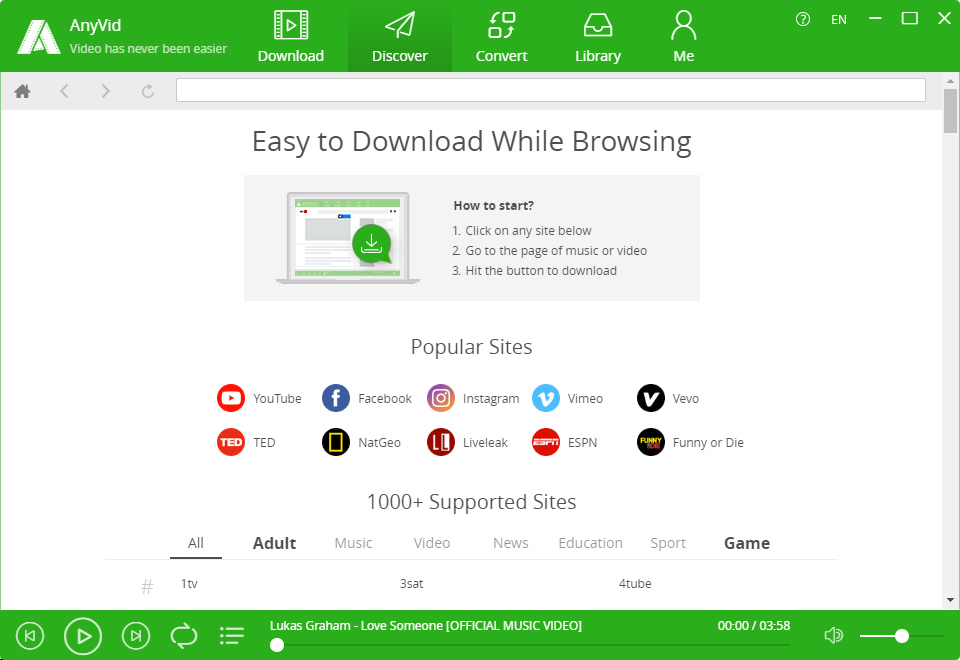
Task: Click the Facebook text link
Action: click(x=384, y=399)
